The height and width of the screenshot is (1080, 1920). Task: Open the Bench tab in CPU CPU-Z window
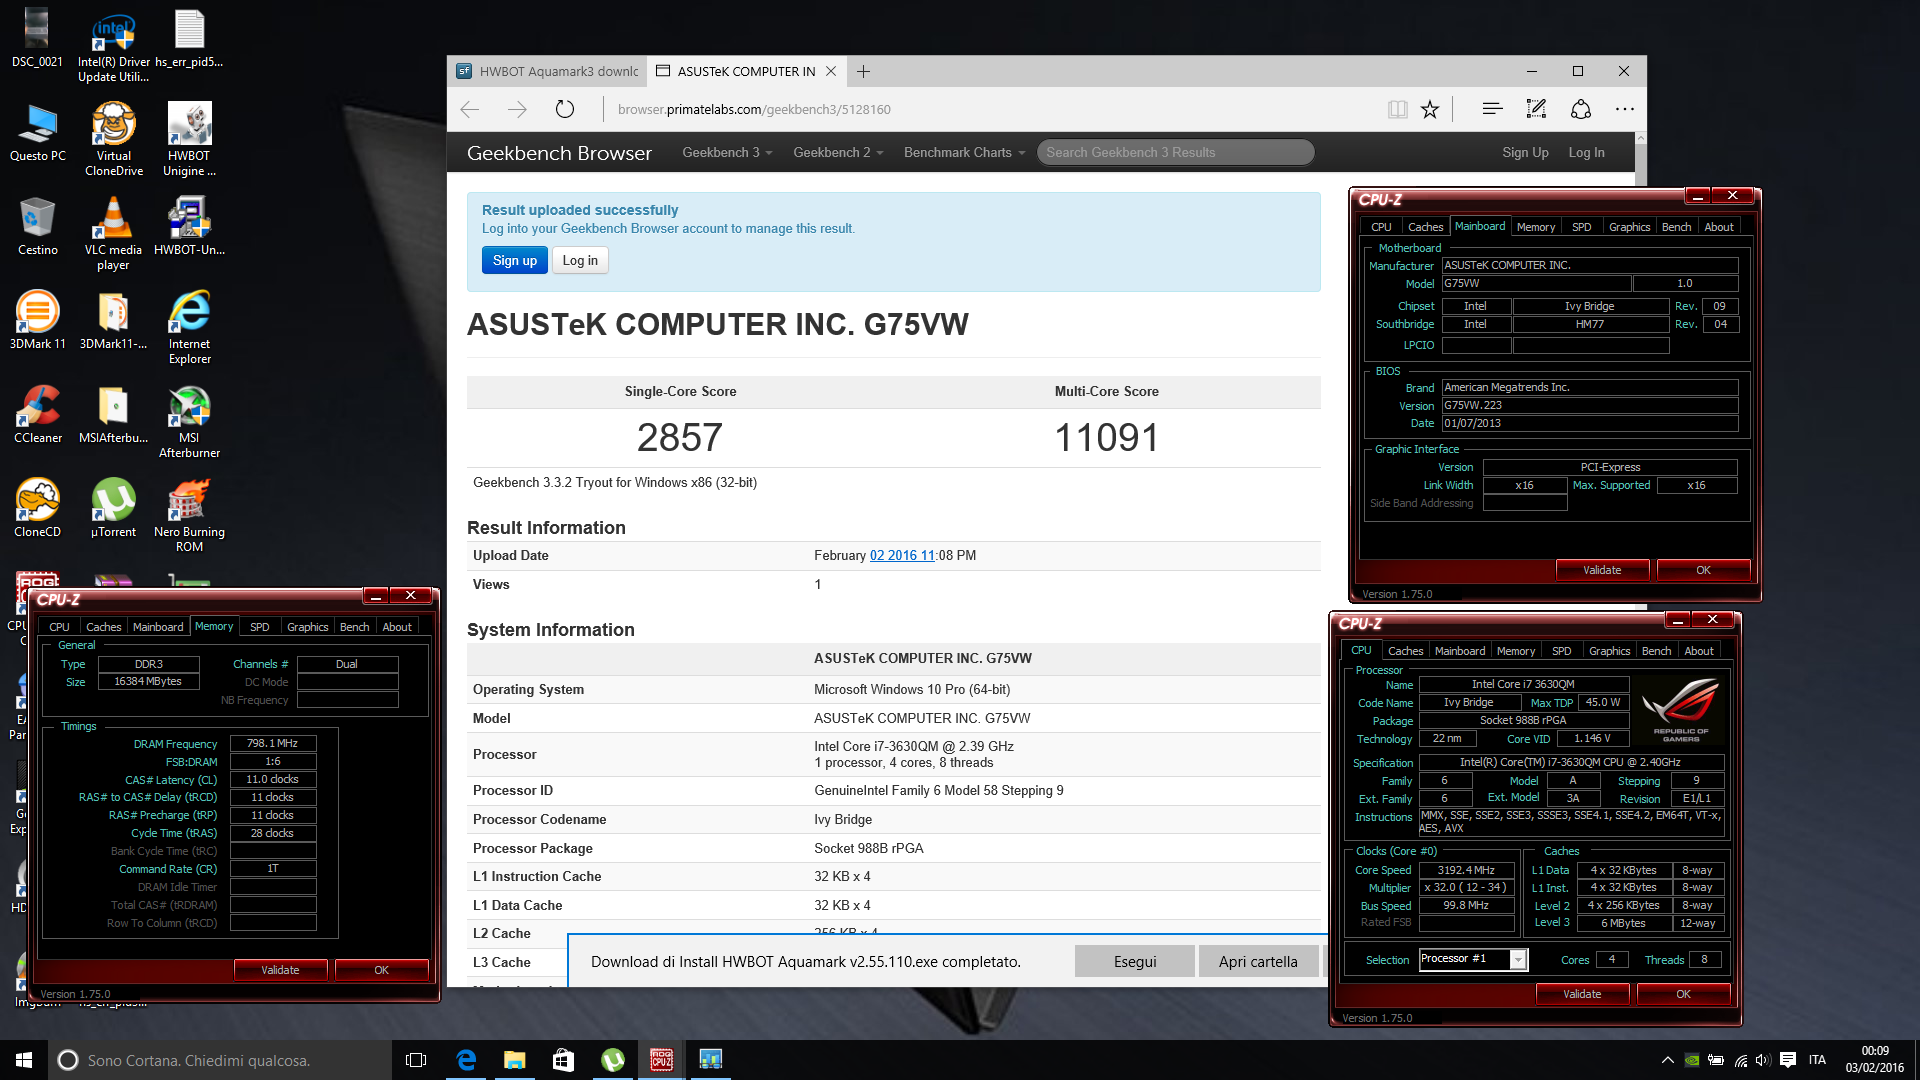point(1656,651)
